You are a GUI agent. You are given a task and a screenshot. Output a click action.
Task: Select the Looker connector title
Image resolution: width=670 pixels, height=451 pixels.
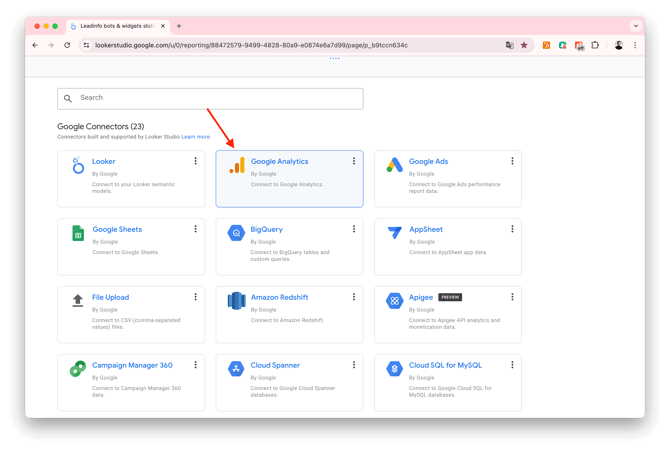(x=103, y=161)
